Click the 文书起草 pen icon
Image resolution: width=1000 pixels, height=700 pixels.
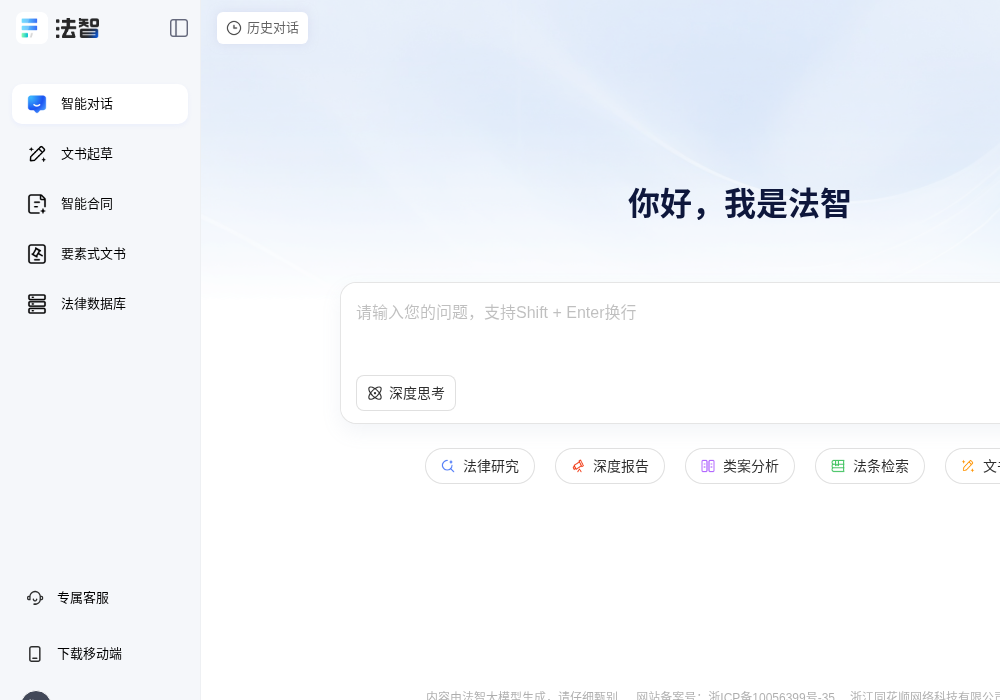tap(37, 154)
